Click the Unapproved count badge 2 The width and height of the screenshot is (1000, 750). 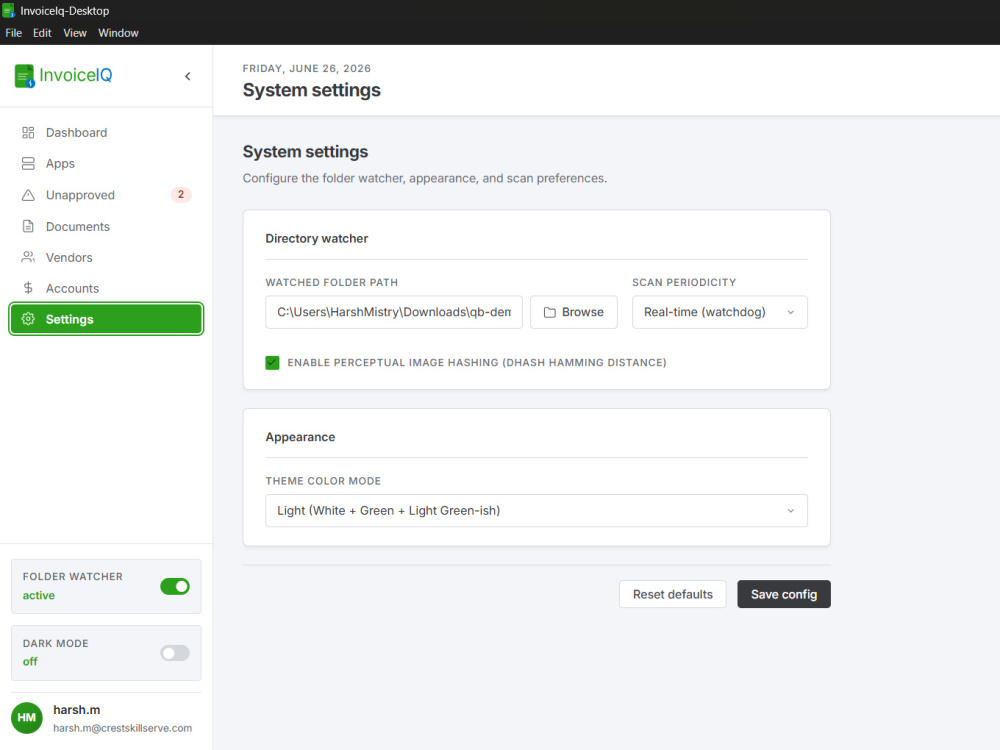[181, 195]
